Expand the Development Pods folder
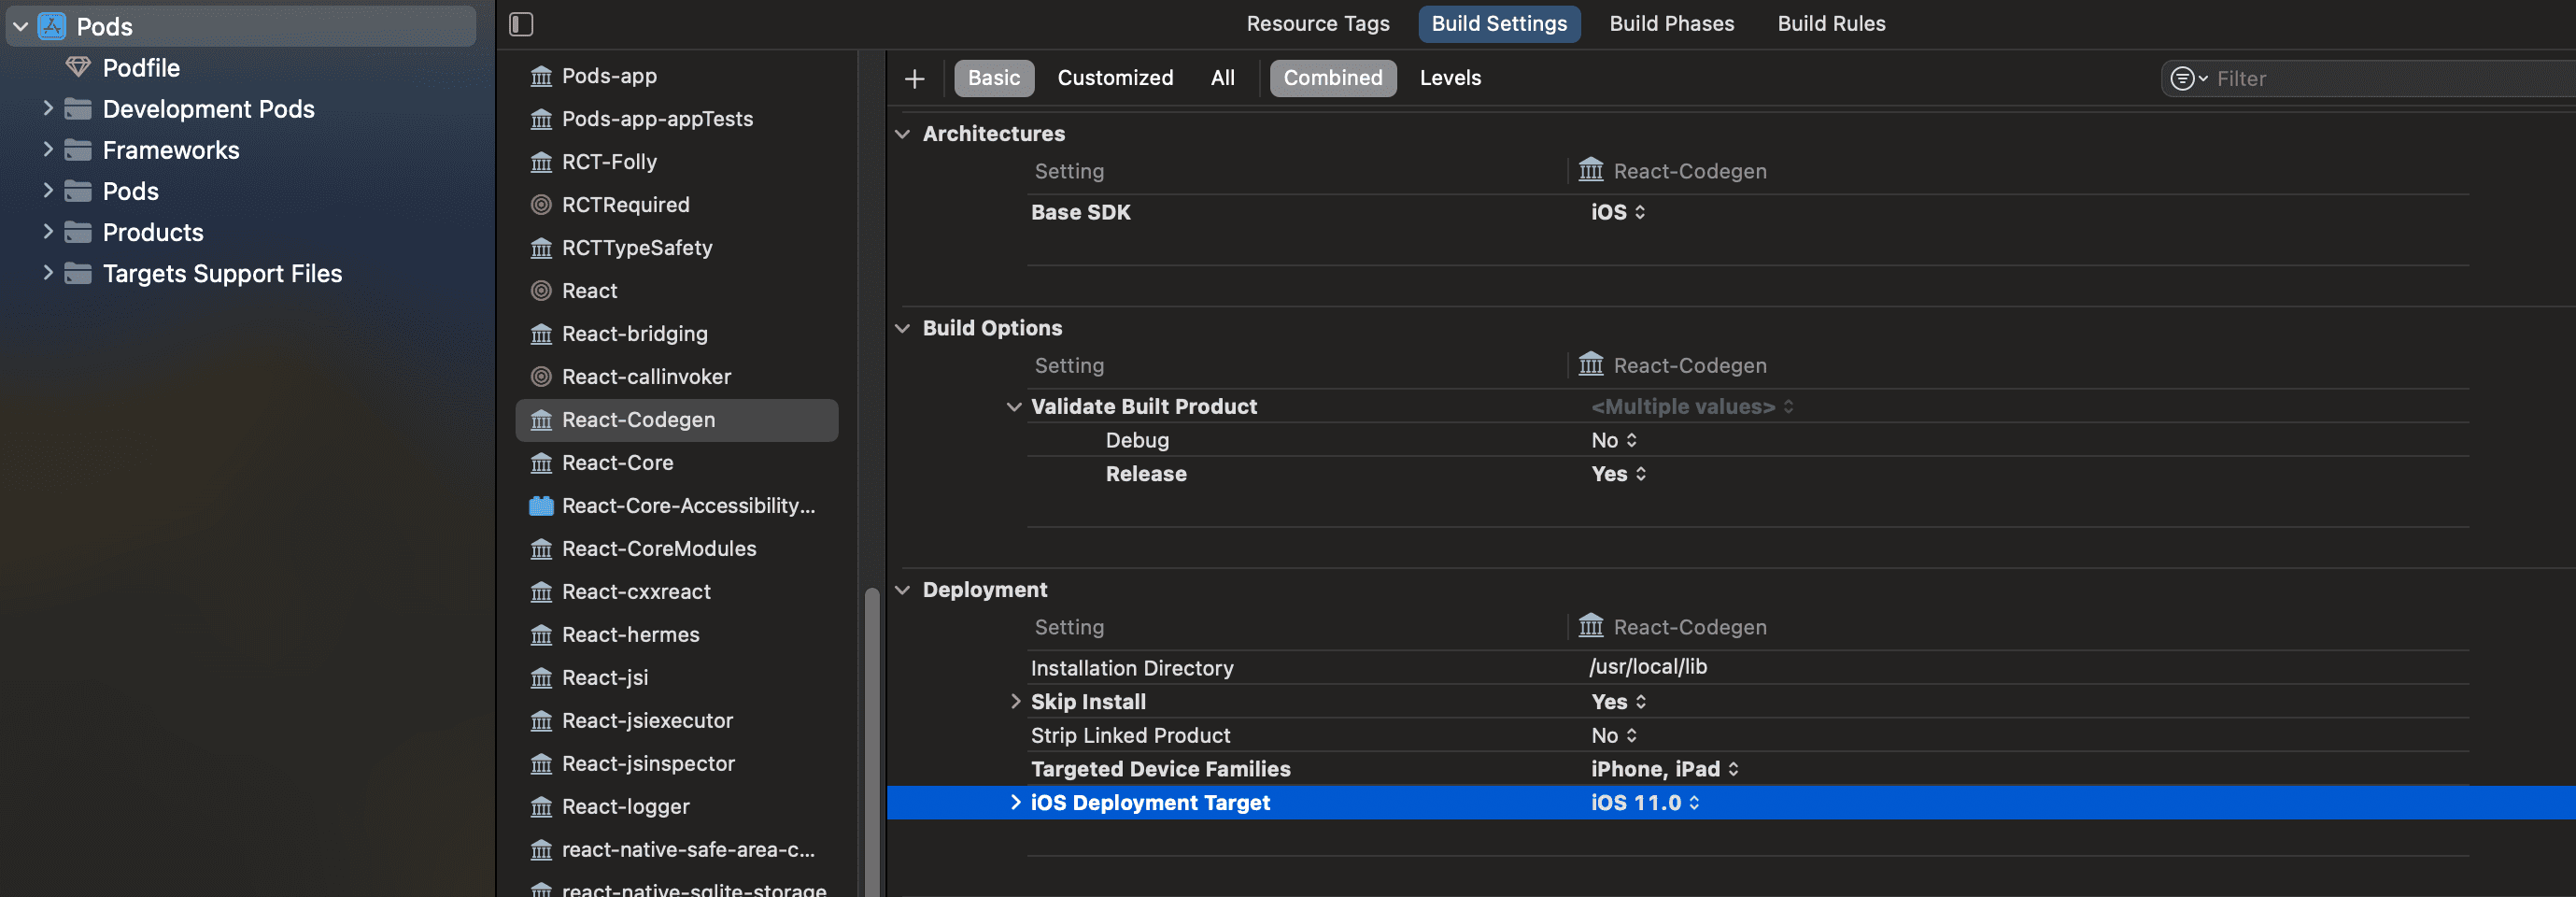This screenshot has height=897, width=2576. [x=47, y=109]
